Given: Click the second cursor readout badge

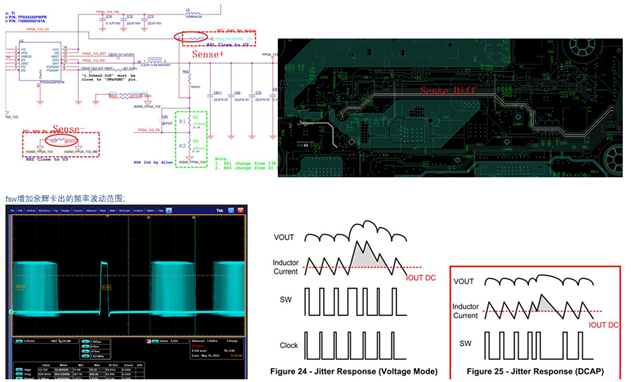Looking at the screenshot, I should [85, 346].
